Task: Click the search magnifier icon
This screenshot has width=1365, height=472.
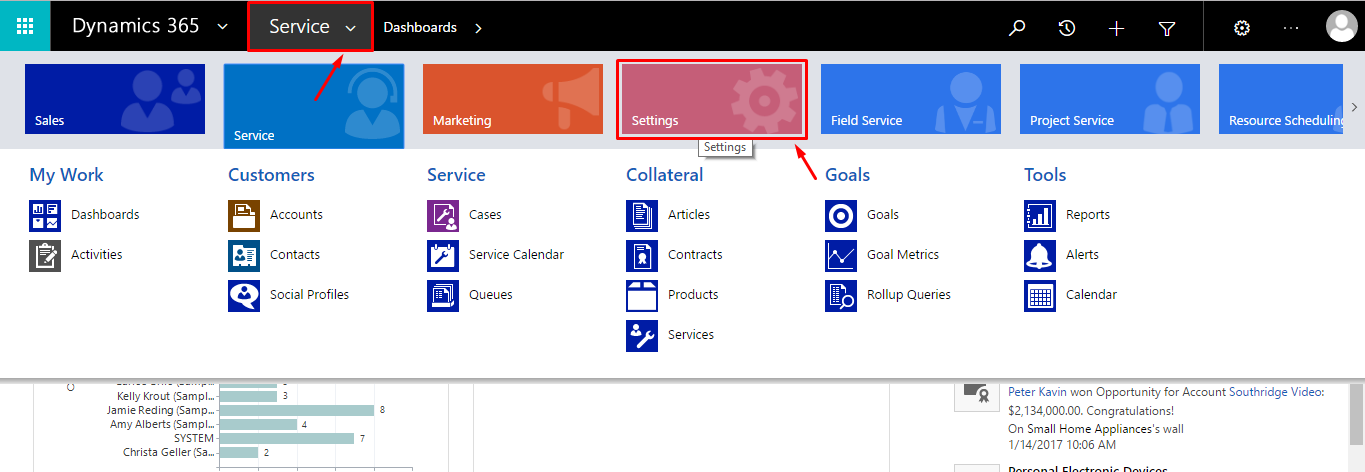Action: coord(1017,28)
